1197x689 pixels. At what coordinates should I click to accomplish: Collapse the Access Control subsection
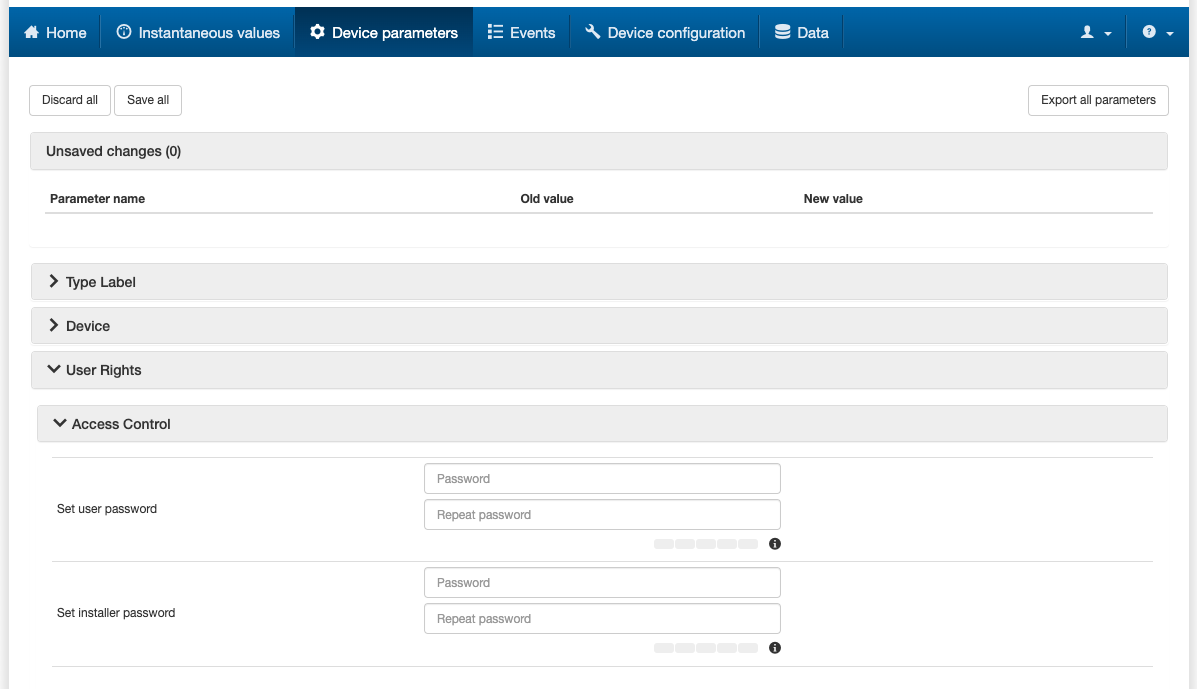(120, 424)
